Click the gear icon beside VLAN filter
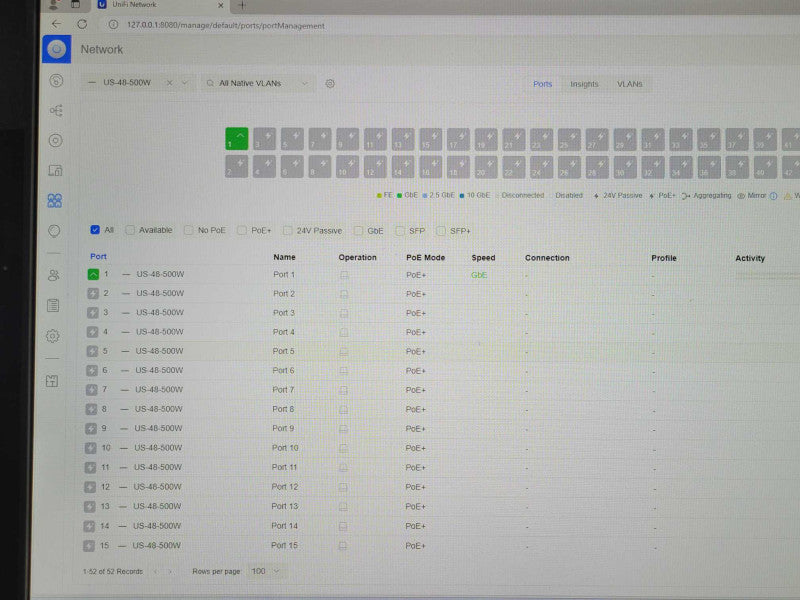 click(x=330, y=84)
